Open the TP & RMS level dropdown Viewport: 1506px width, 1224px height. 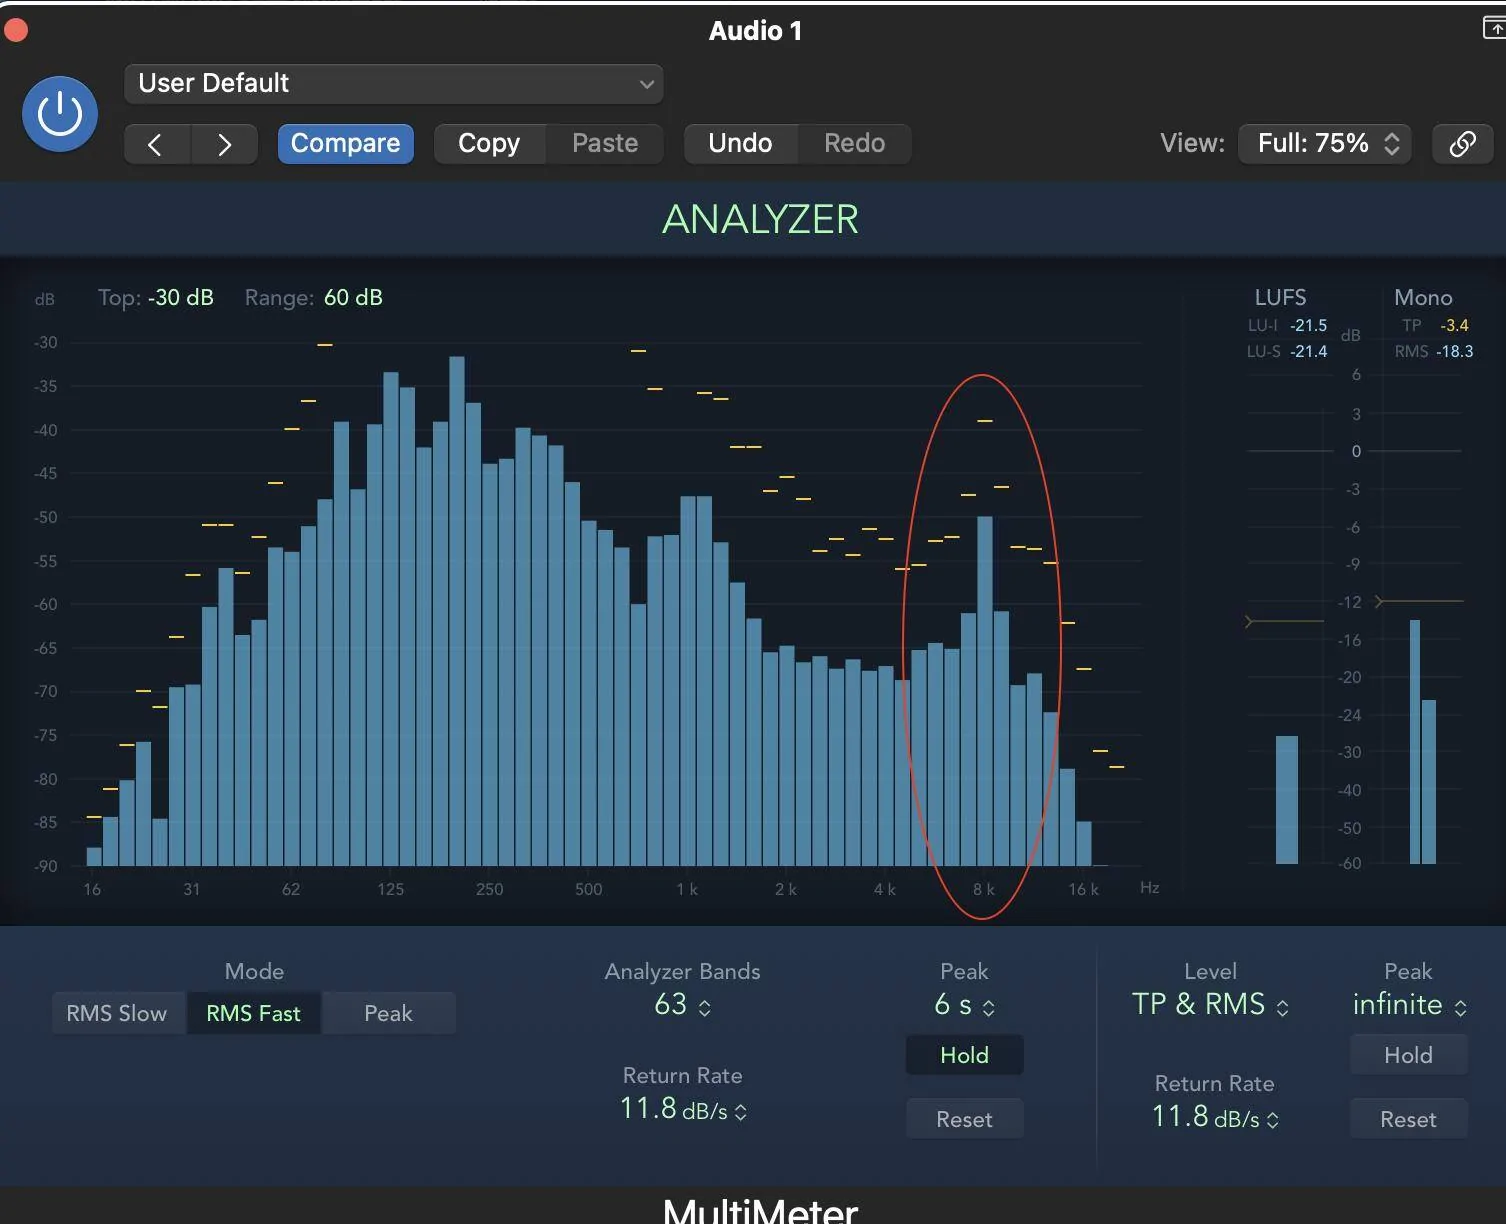1210,1004
